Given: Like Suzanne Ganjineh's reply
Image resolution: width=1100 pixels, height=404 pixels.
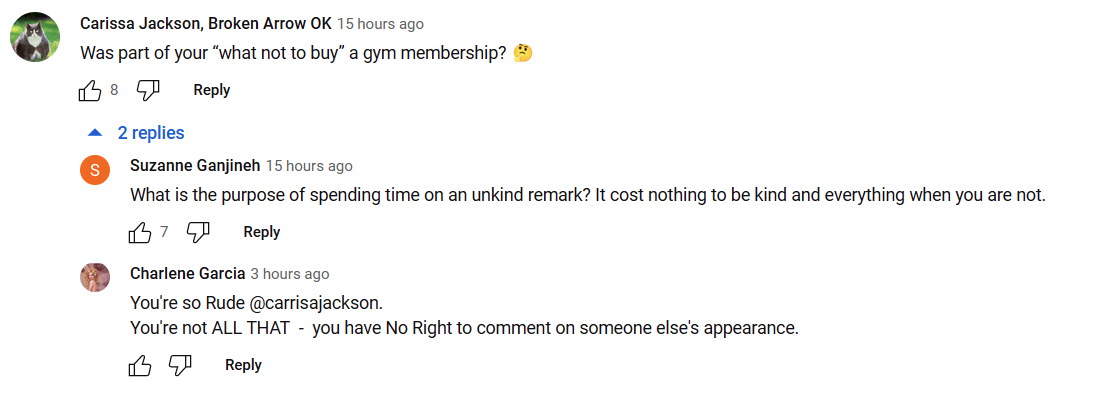Looking at the screenshot, I should [140, 232].
